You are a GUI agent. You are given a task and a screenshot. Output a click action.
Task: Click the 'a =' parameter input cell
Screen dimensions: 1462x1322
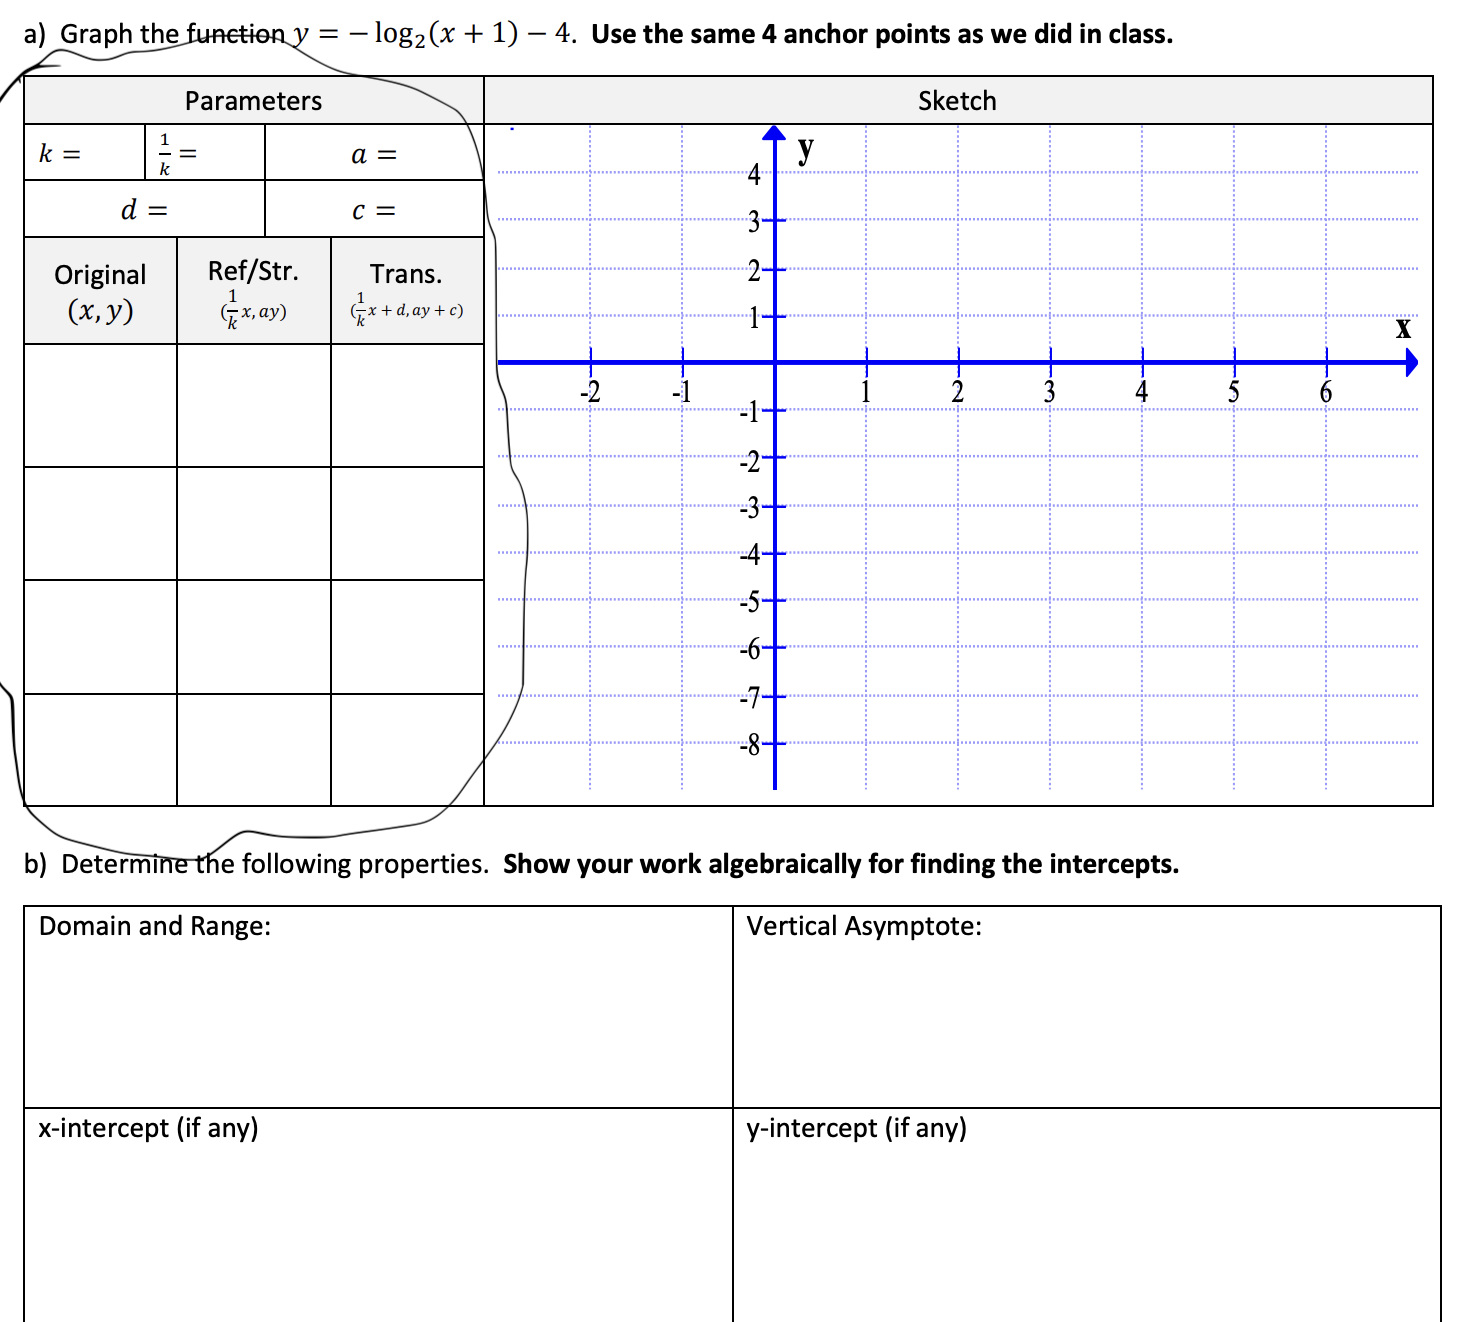[375, 153]
